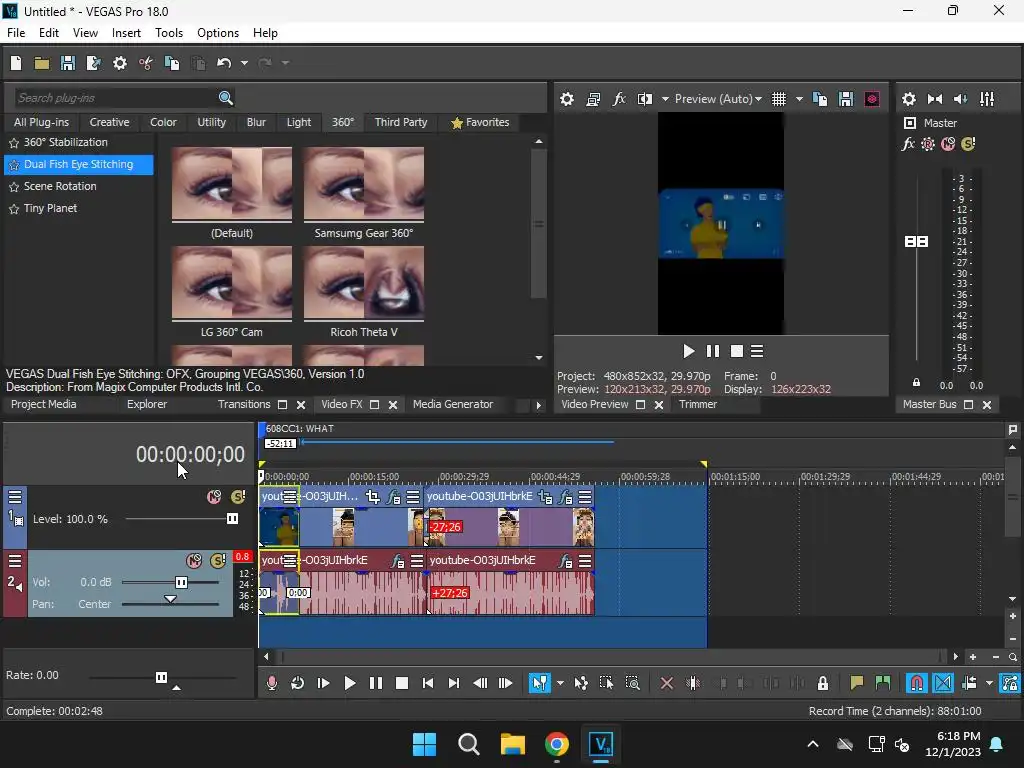Toggle split screen view in preview

pos(645,99)
